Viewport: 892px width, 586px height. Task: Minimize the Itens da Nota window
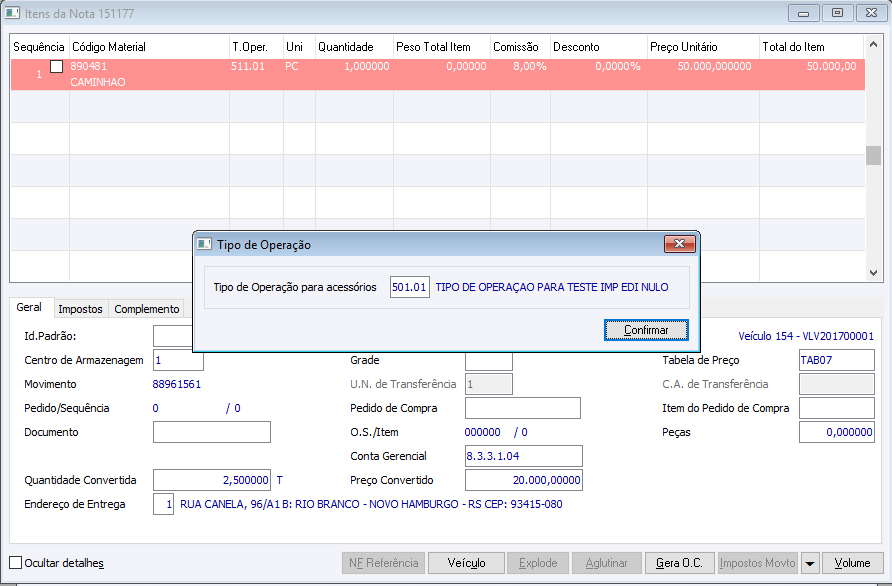pos(804,13)
